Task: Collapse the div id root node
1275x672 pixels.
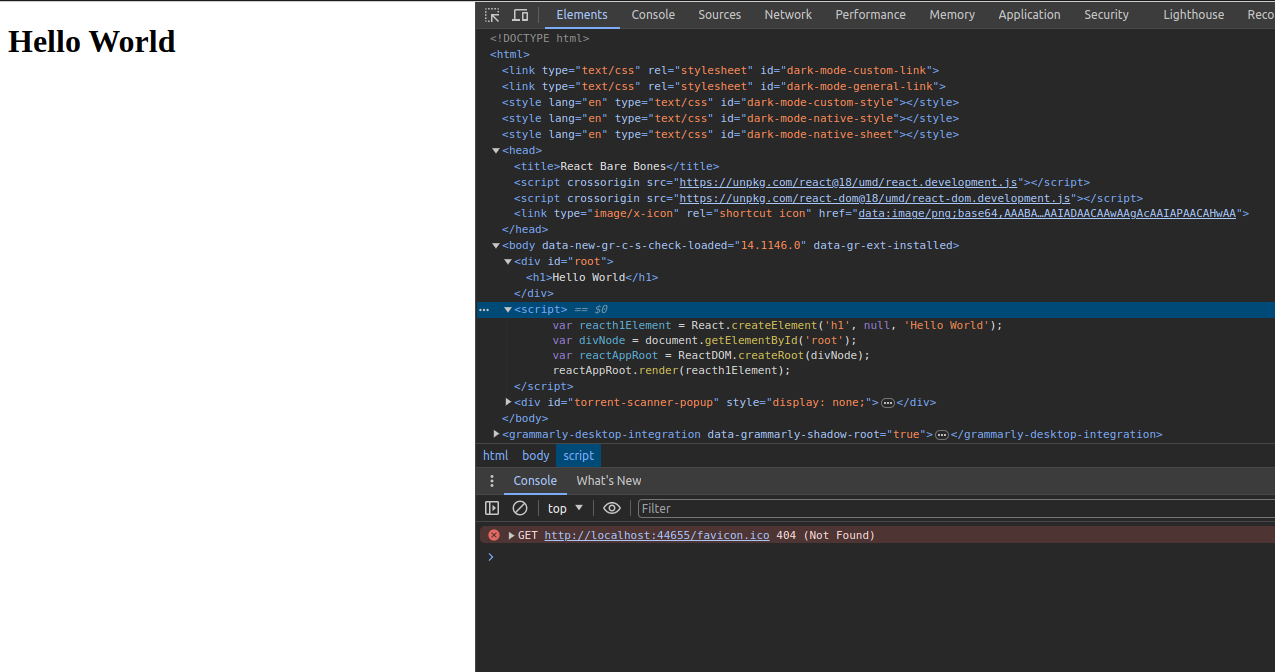Action: [508, 261]
